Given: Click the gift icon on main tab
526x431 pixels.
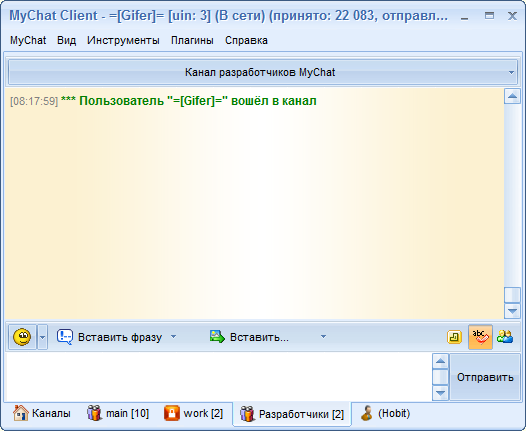Looking at the screenshot, I should (94, 413).
